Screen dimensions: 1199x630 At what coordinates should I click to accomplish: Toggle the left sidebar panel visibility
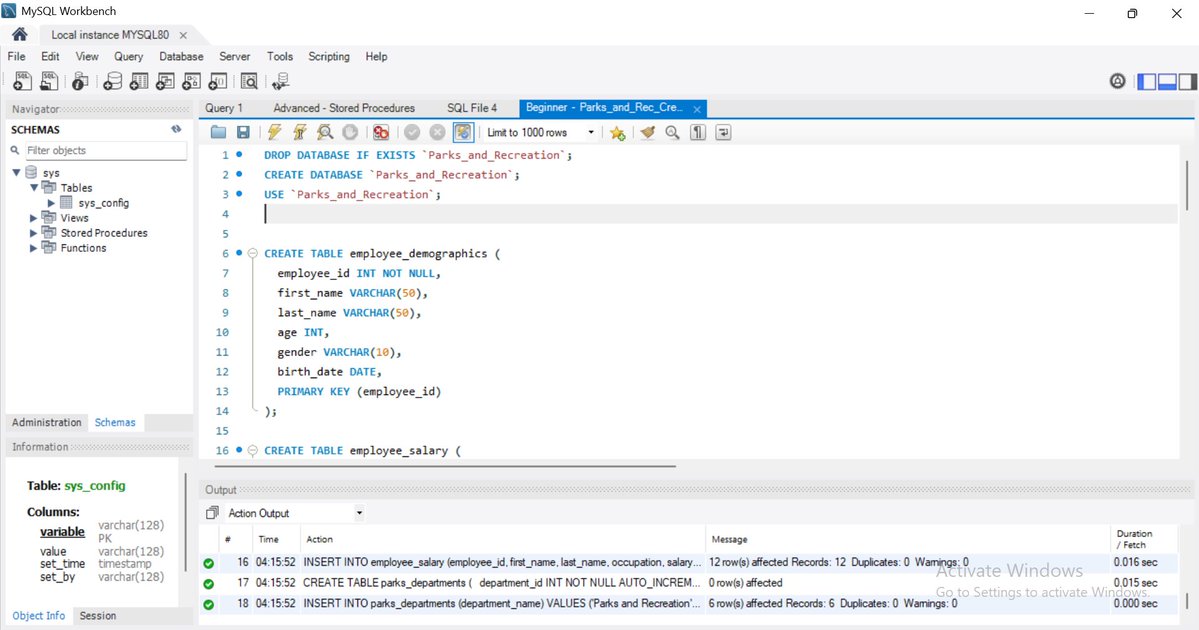click(1147, 82)
